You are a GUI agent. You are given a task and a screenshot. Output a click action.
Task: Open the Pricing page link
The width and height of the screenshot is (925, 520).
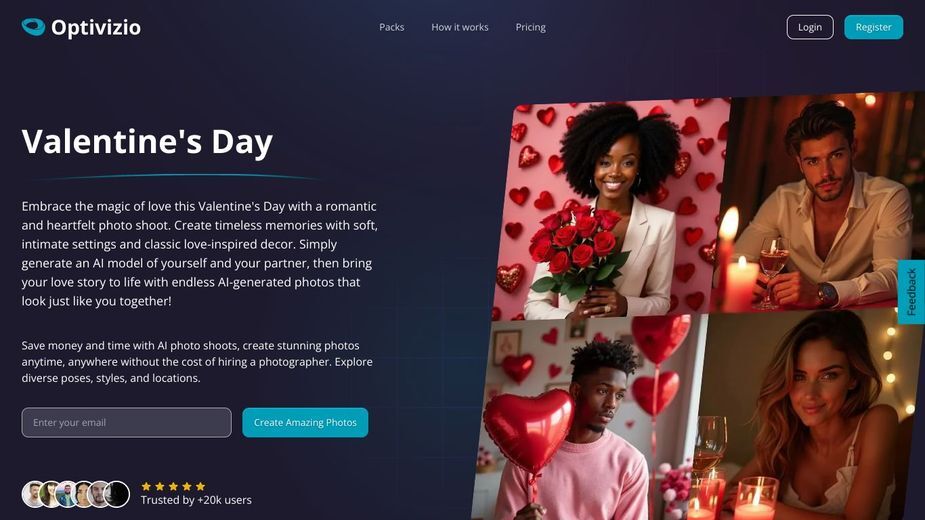click(x=530, y=27)
